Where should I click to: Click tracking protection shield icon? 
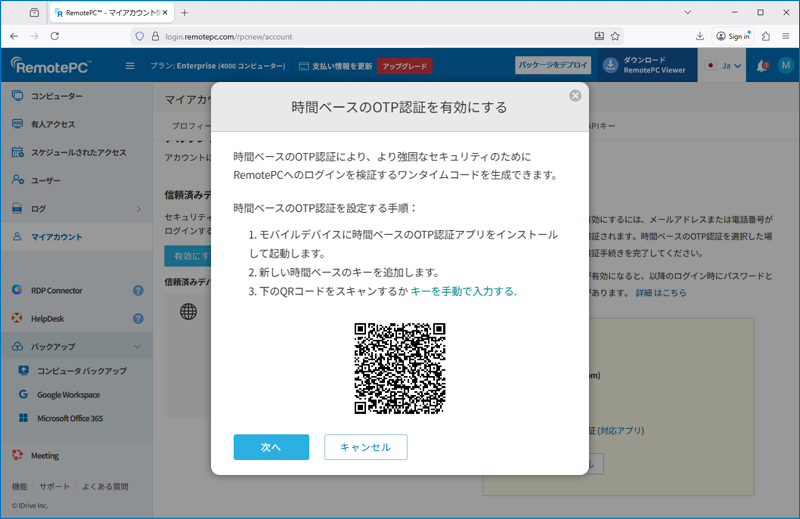pos(140,36)
